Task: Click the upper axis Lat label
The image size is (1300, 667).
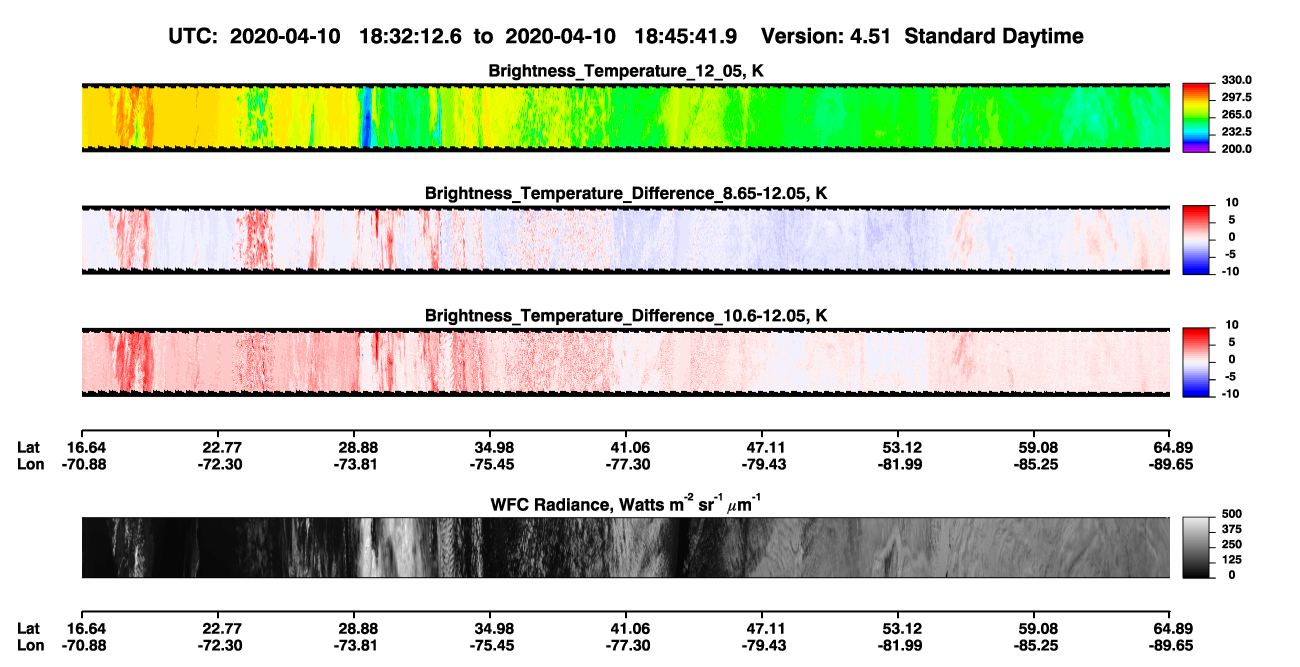Action: pyautogui.click(x=29, y=447)
